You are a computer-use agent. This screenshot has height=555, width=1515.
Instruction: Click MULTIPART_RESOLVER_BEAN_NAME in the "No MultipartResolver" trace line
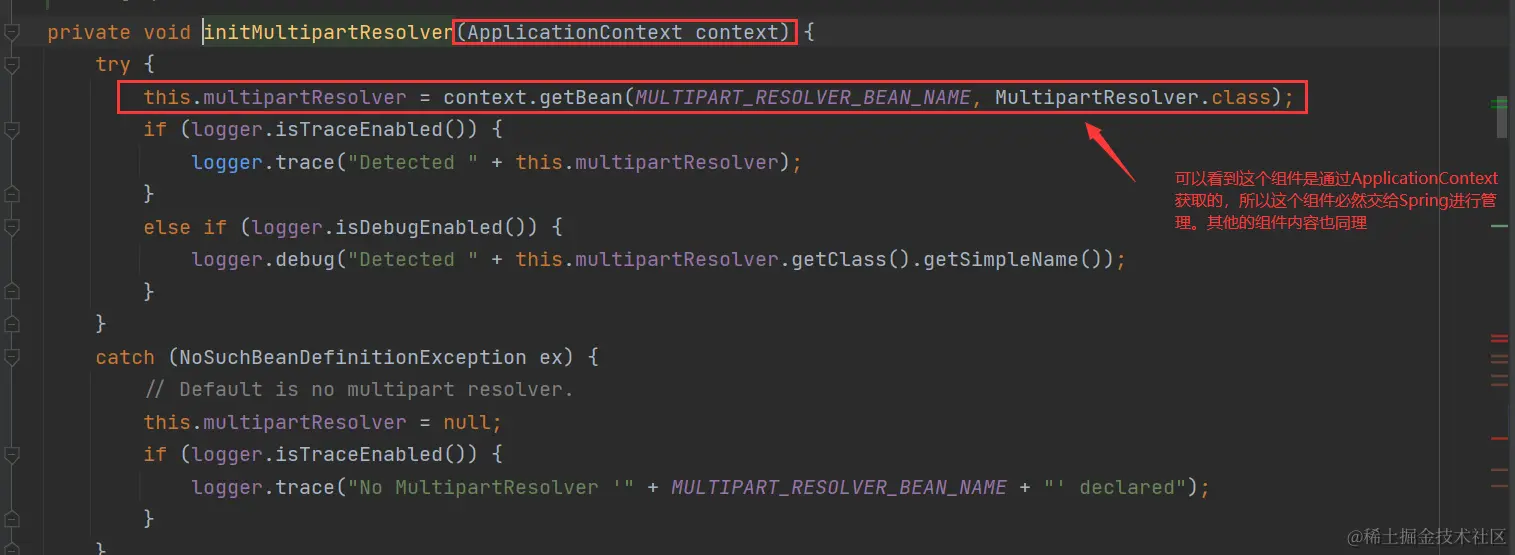(x=839, y=487)
